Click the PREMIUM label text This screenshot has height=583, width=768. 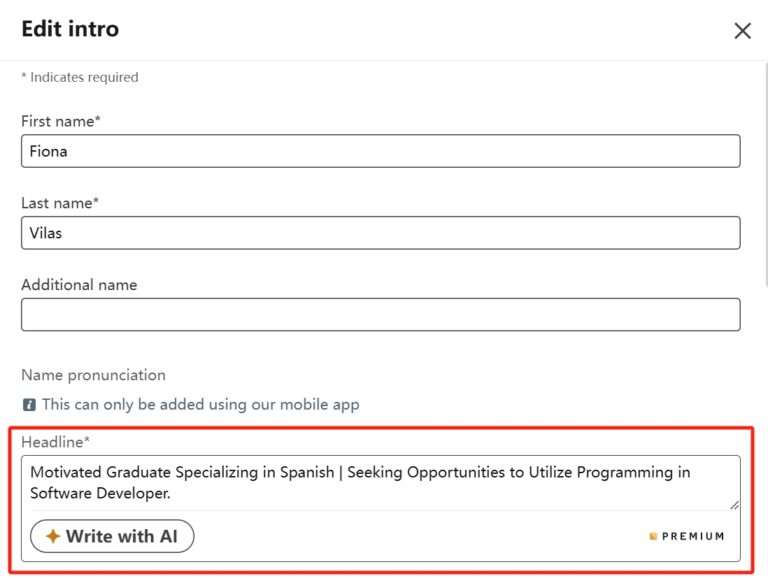(x=693, y=537)
